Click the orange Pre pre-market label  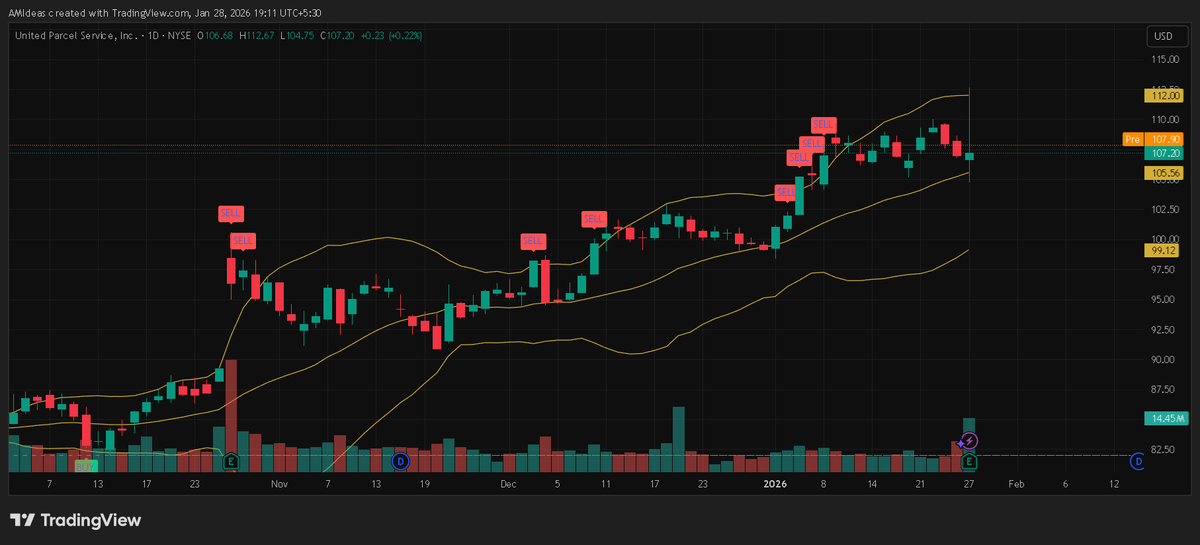coord(1132,139)
